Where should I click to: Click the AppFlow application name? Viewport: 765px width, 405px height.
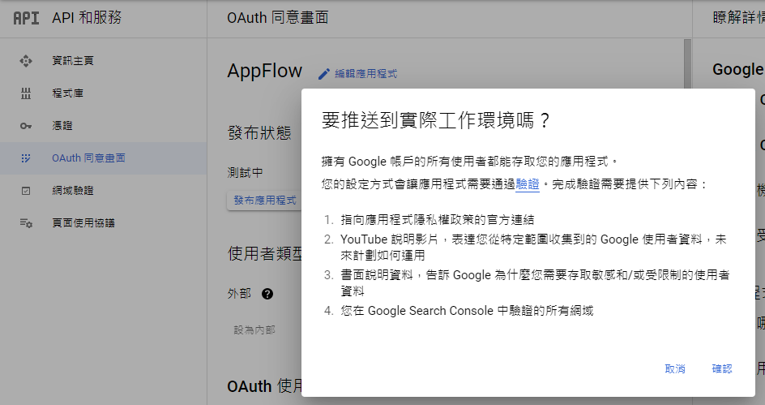(x=264, y=71)
